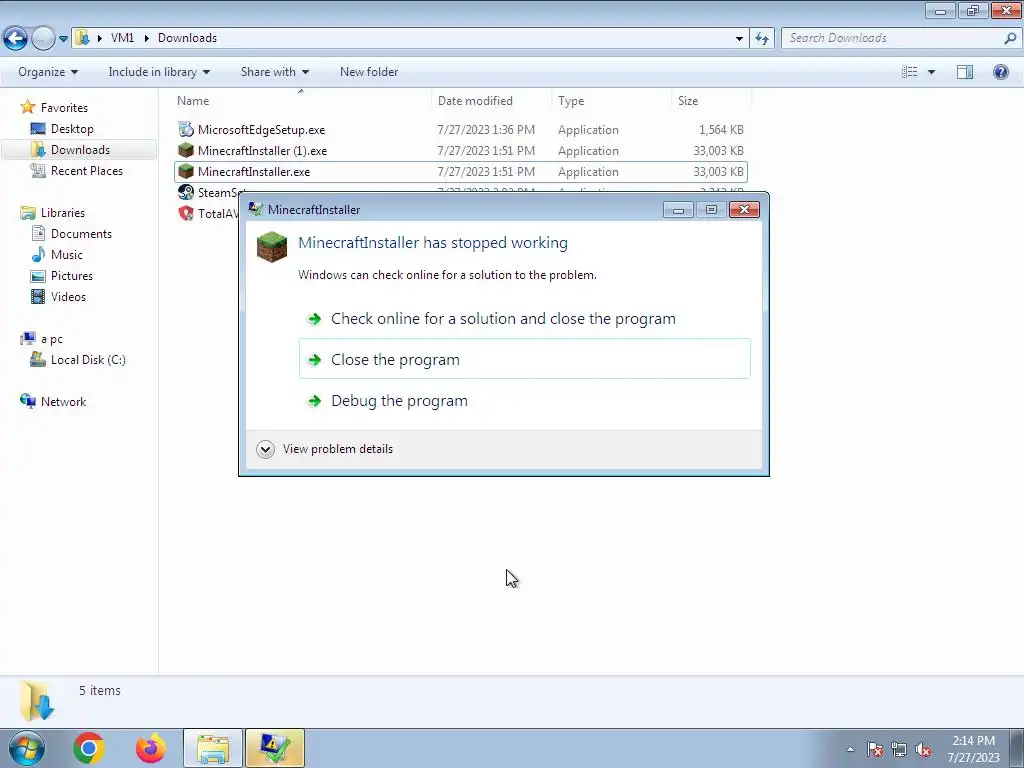
Task: Click the MinecraftInstaller dialog title icon
Action: pyautogui.click(x=256, y=209)
